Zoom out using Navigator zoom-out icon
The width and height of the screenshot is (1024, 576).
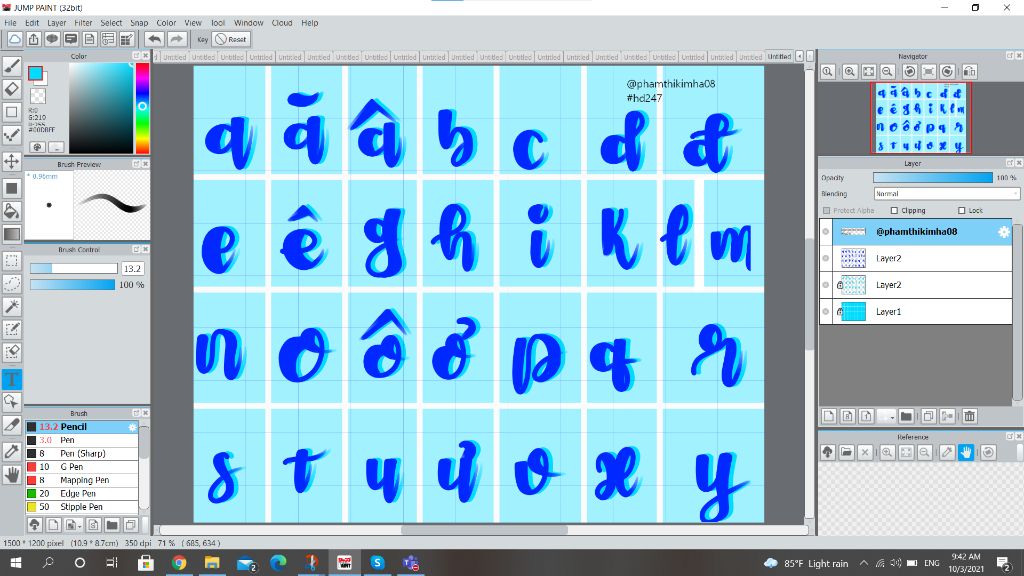coord(888,71)
